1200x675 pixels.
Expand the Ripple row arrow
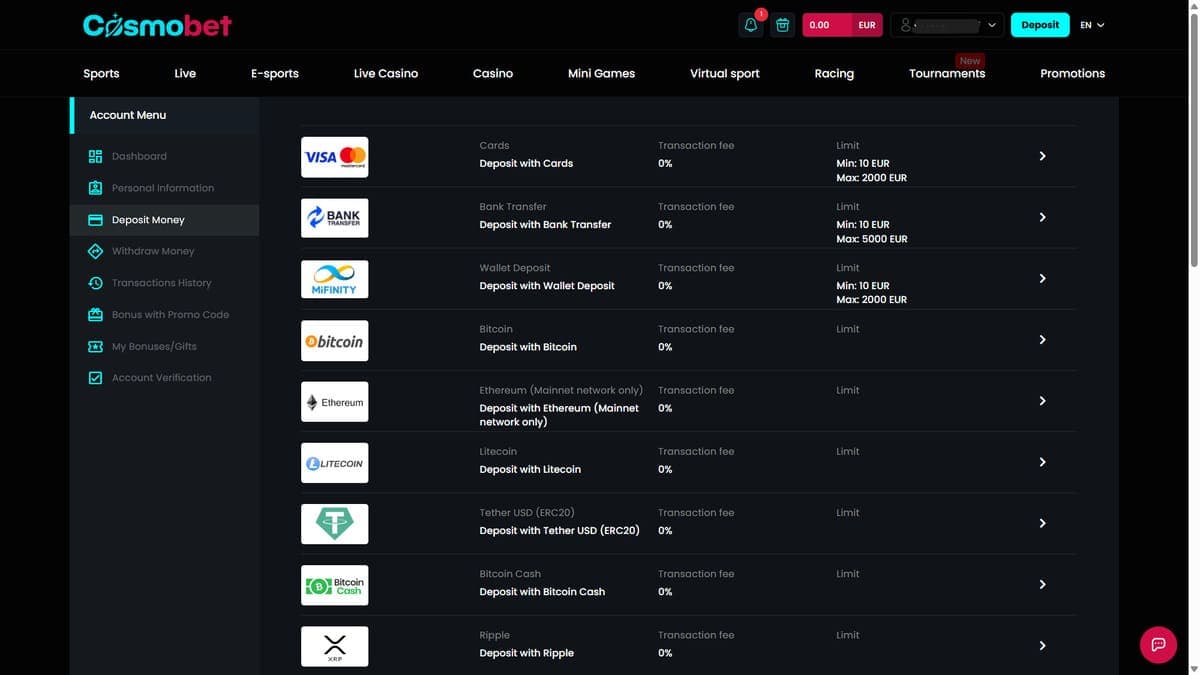[x=1042, y=645]
